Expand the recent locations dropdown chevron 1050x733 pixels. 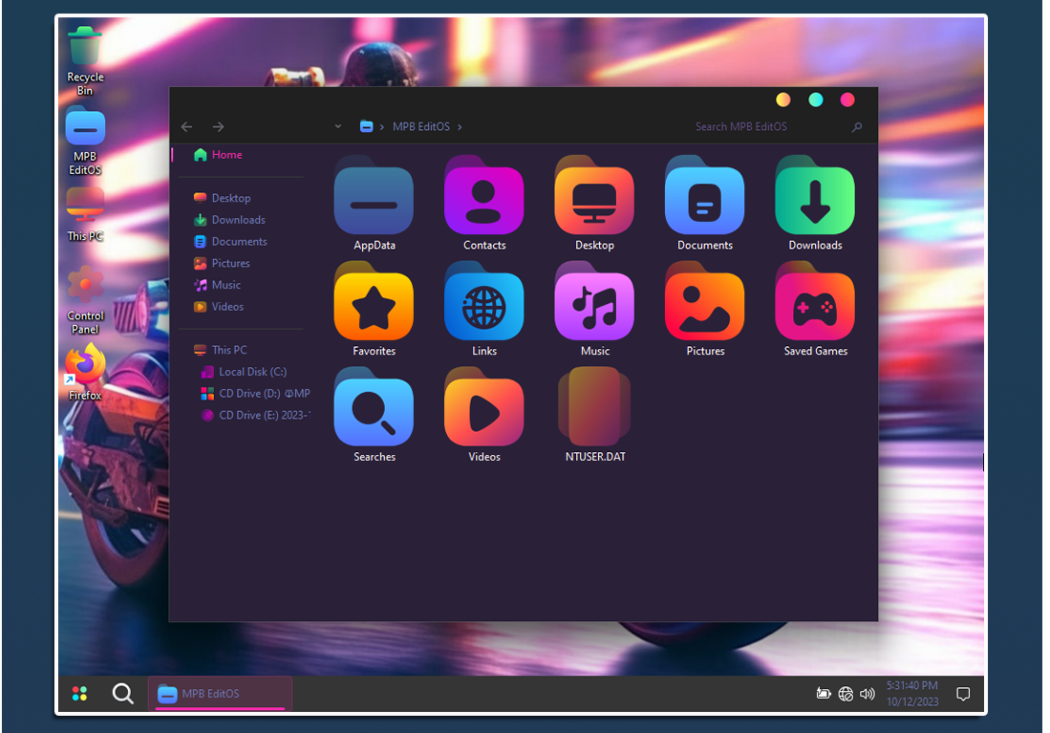point(338,127)
